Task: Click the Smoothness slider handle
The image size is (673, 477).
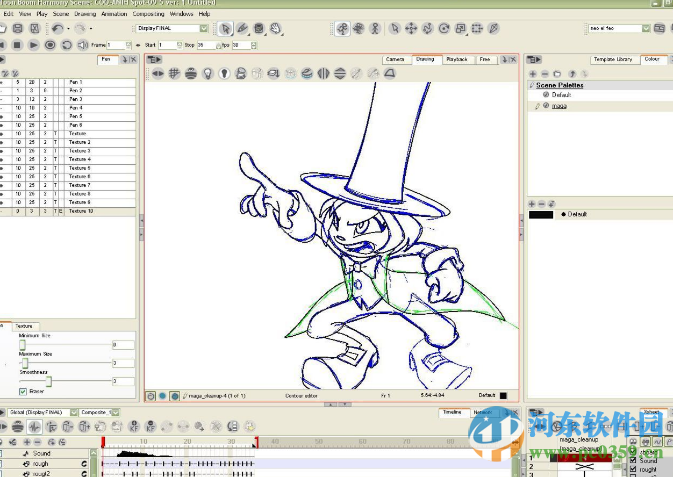Action: click(x=49, y=381)
